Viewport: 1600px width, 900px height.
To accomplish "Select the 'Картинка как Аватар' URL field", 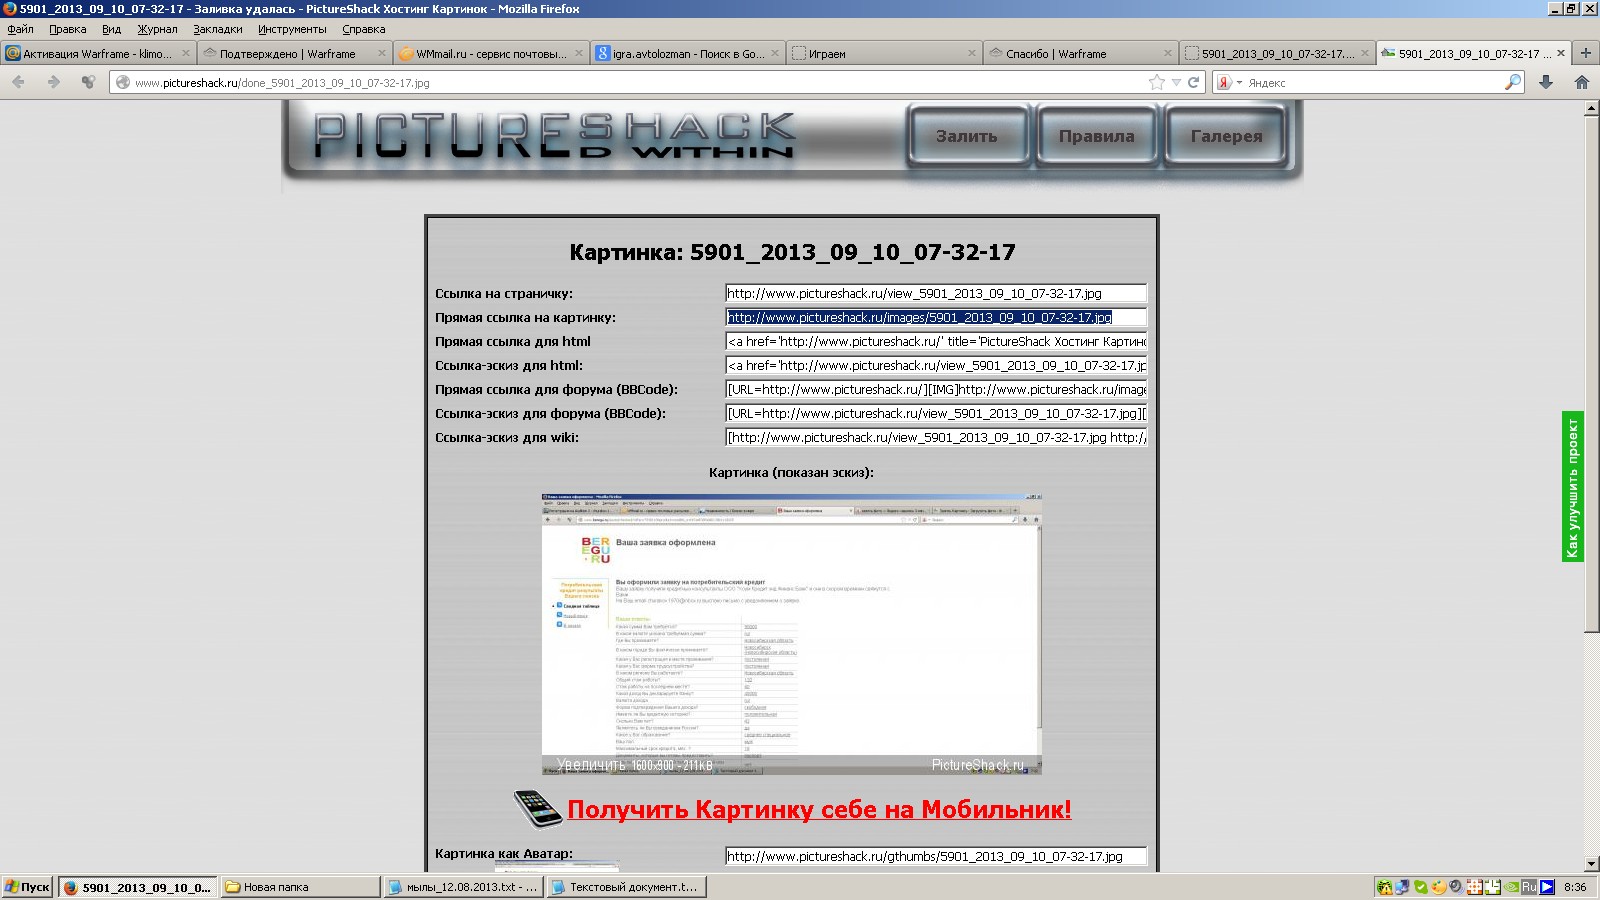I will click(935, 856).
